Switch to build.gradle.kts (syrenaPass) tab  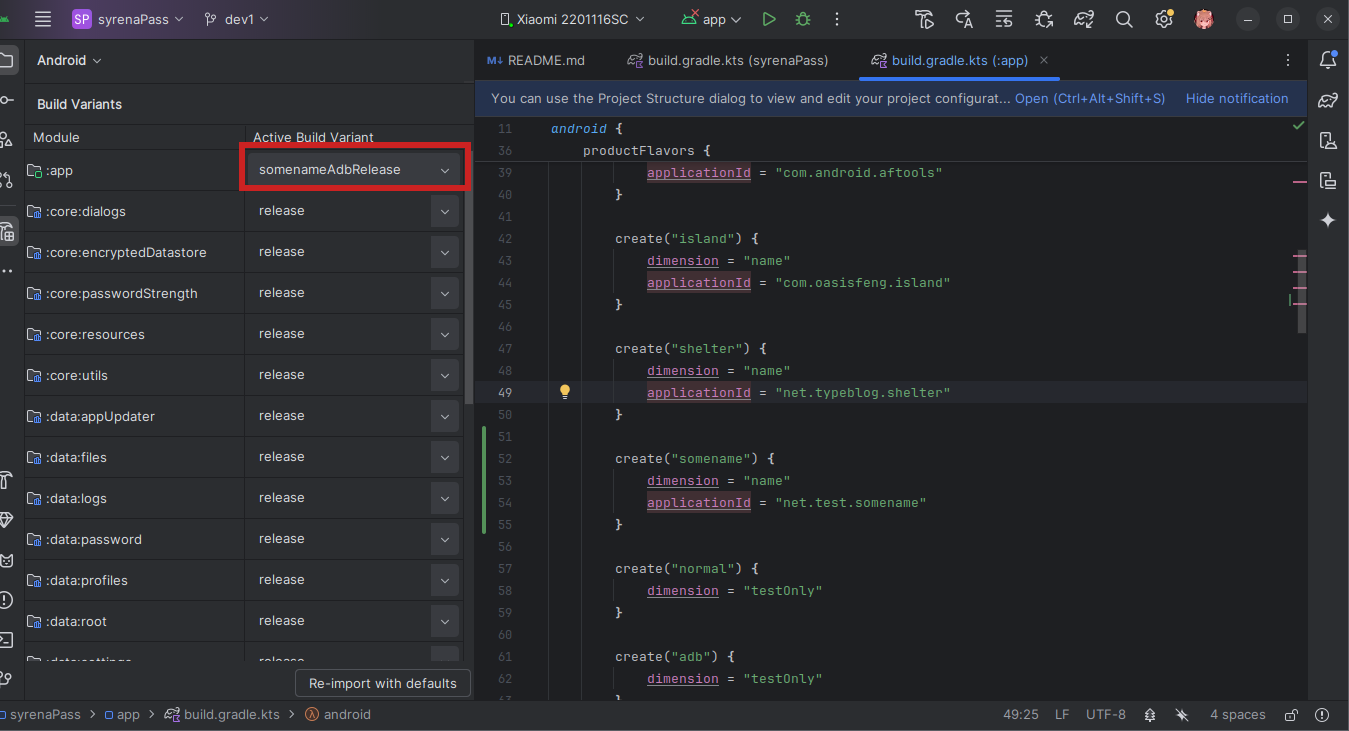pos(728,60)
